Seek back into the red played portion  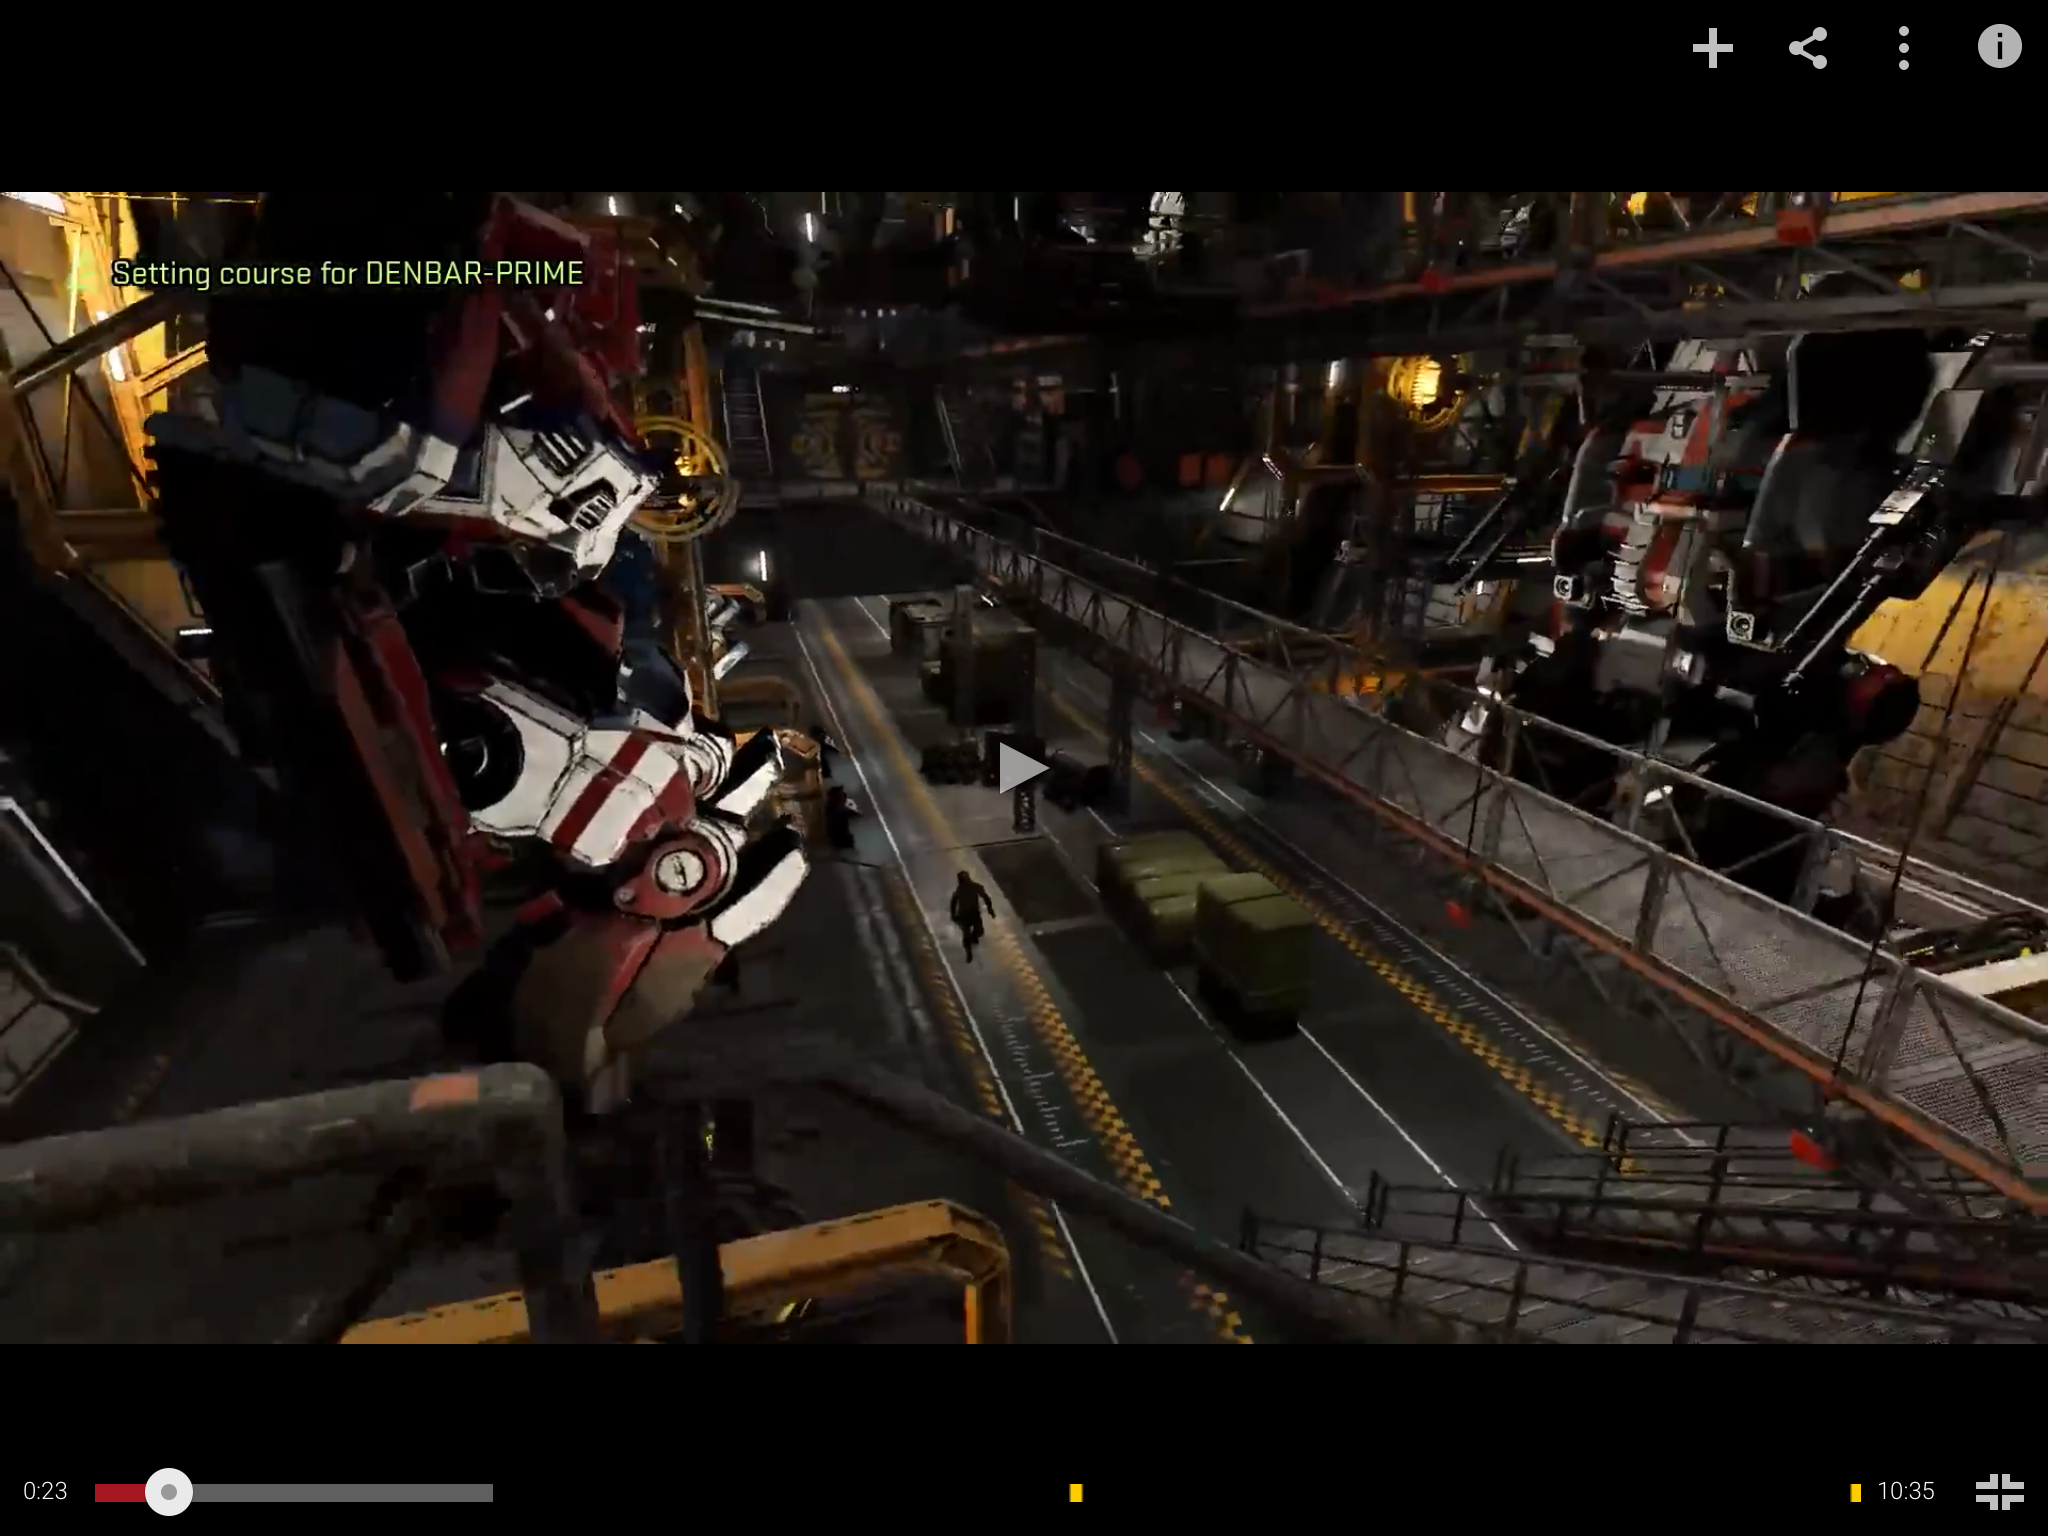coord(118,1492)
